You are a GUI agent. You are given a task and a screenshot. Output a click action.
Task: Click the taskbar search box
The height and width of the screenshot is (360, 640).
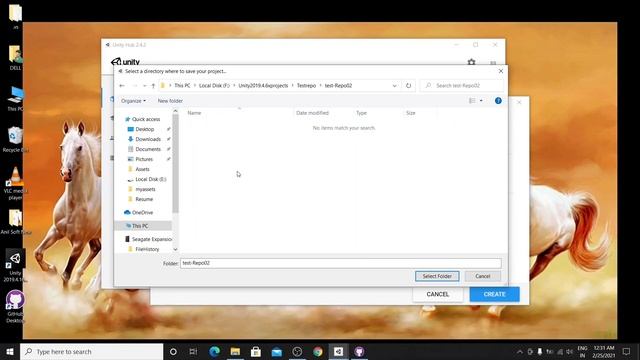click(x=91, y=351)
